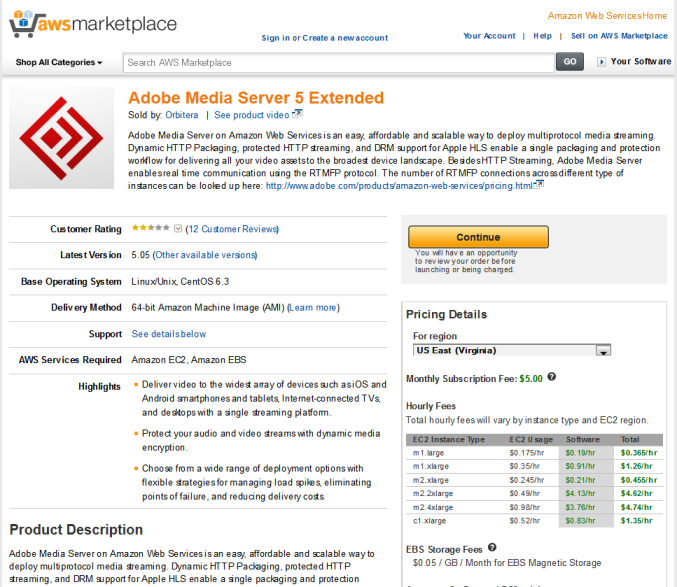Viewport: 677px width, 587px height.
Task: Click the Search AWS Marketplace field
Action: [x=339, y=62]
